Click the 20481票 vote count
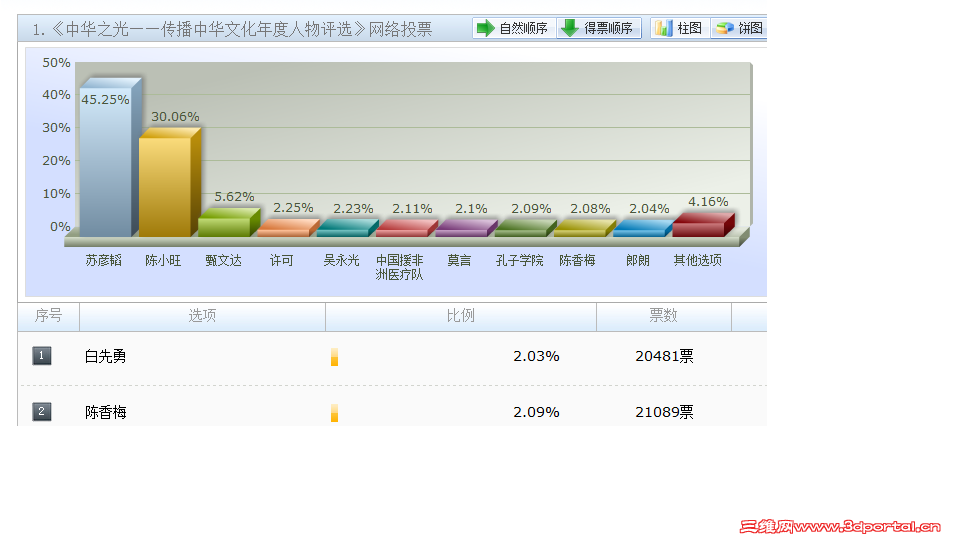 (x=664, y=356)
